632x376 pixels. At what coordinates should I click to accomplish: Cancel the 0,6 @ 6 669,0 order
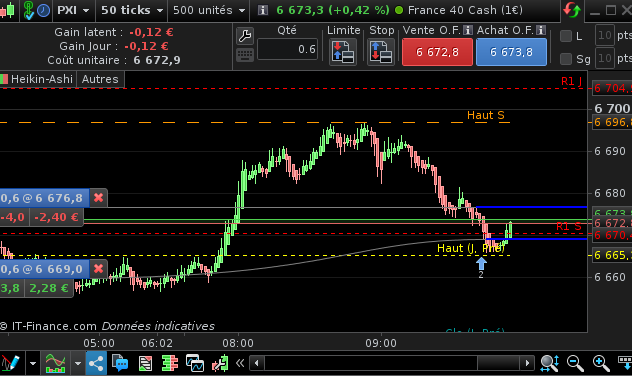tap(98, 269)
